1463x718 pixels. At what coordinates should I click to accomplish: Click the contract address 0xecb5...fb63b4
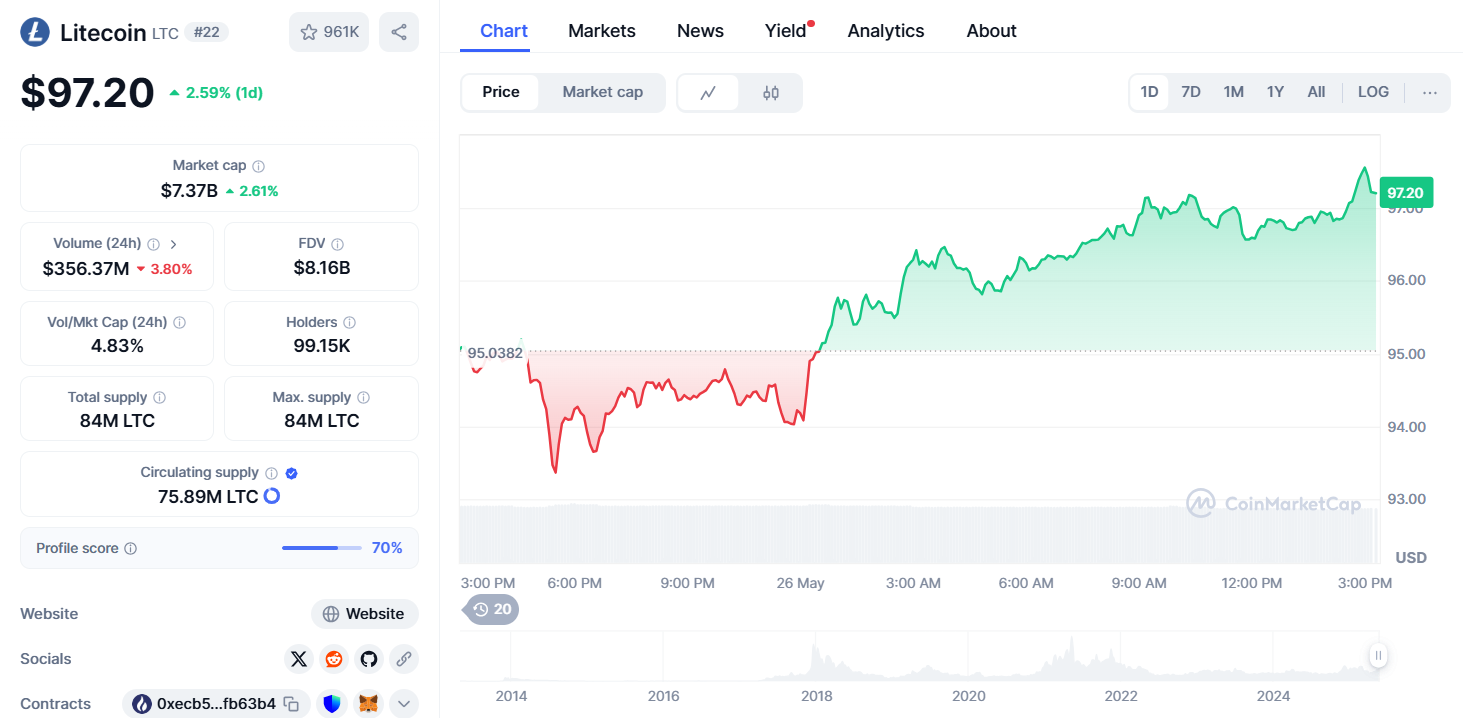[x=216, y=704]
